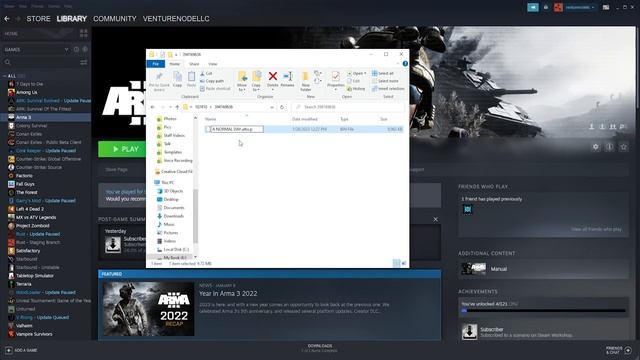Click Paste shortcut in Explorer ribbon

click(x=216, y=89)
